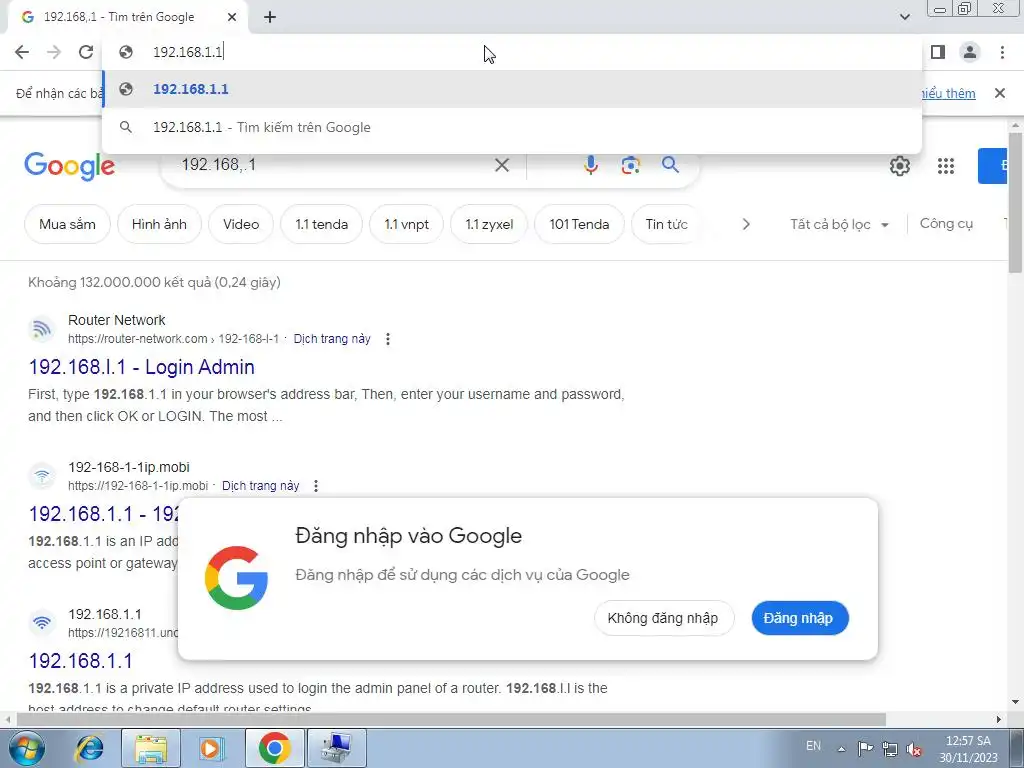Open Windows Explorer folder on the taskbar

(x=152, y=748)
